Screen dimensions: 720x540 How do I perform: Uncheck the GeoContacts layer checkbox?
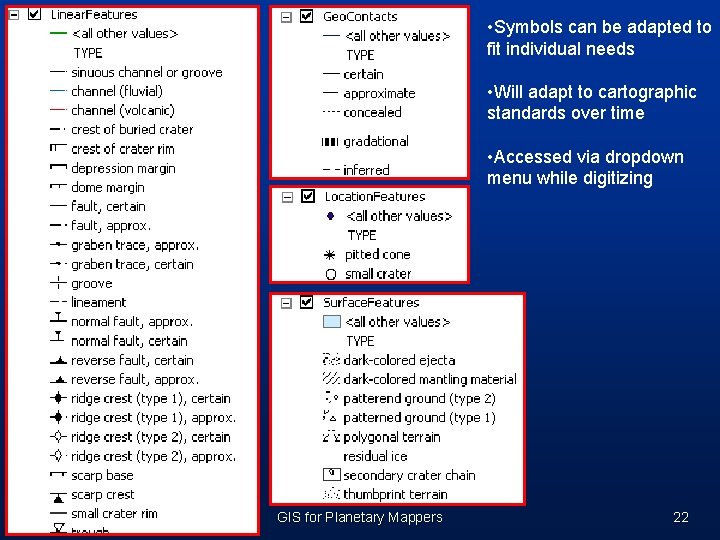306,16
